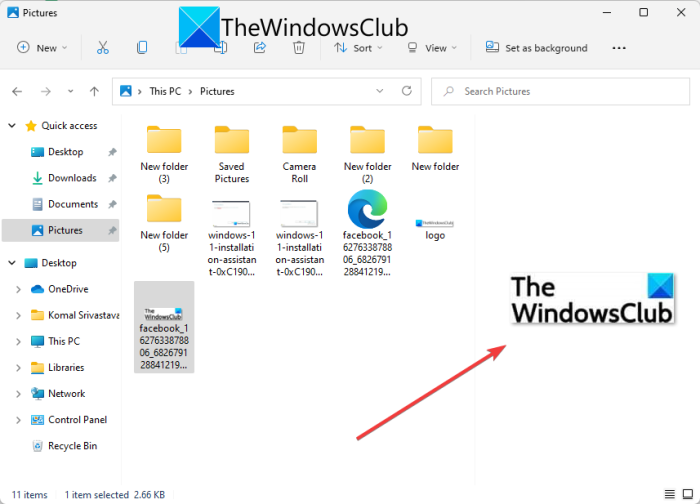Click the 11 items status text
This screenshot has height=504, width=700.
point(29,495)
